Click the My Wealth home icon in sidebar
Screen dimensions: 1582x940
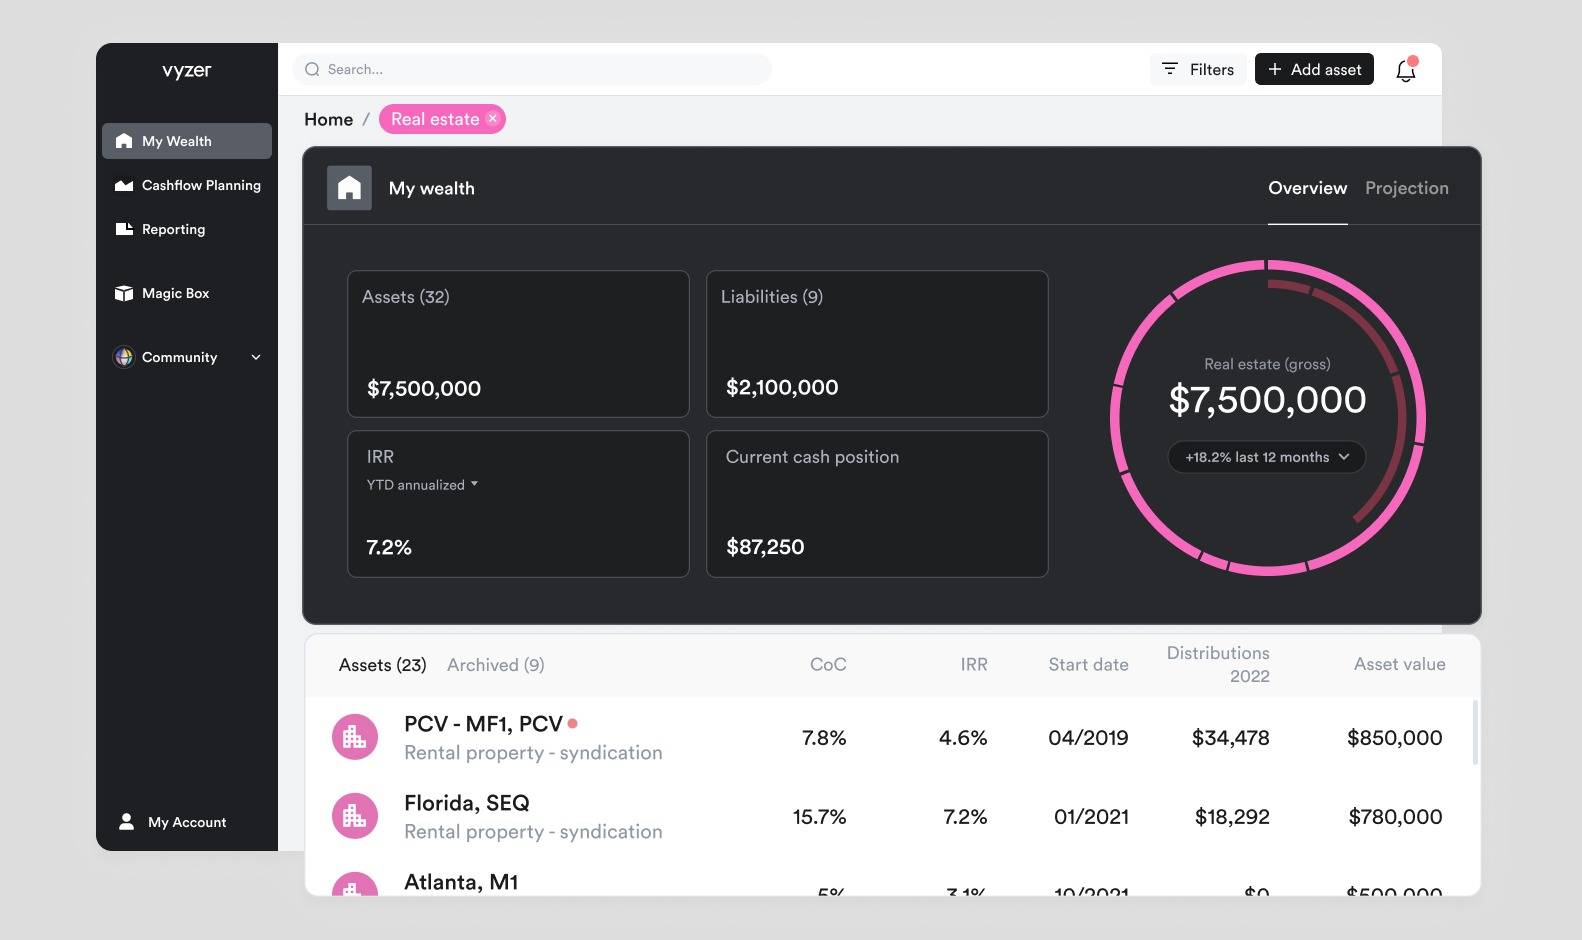pos(124,141)
